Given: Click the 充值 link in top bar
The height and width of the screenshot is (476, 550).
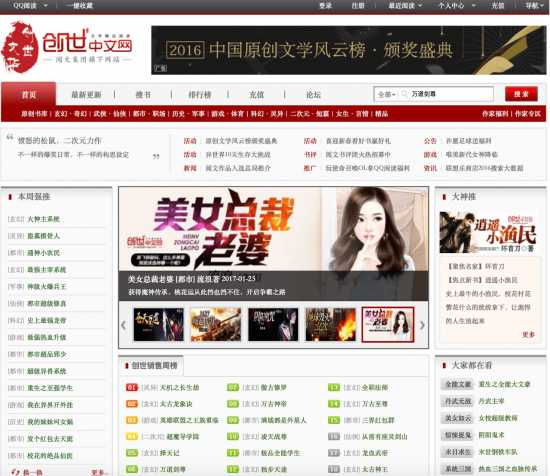Looking at the screenshot, I should point(498,6).
